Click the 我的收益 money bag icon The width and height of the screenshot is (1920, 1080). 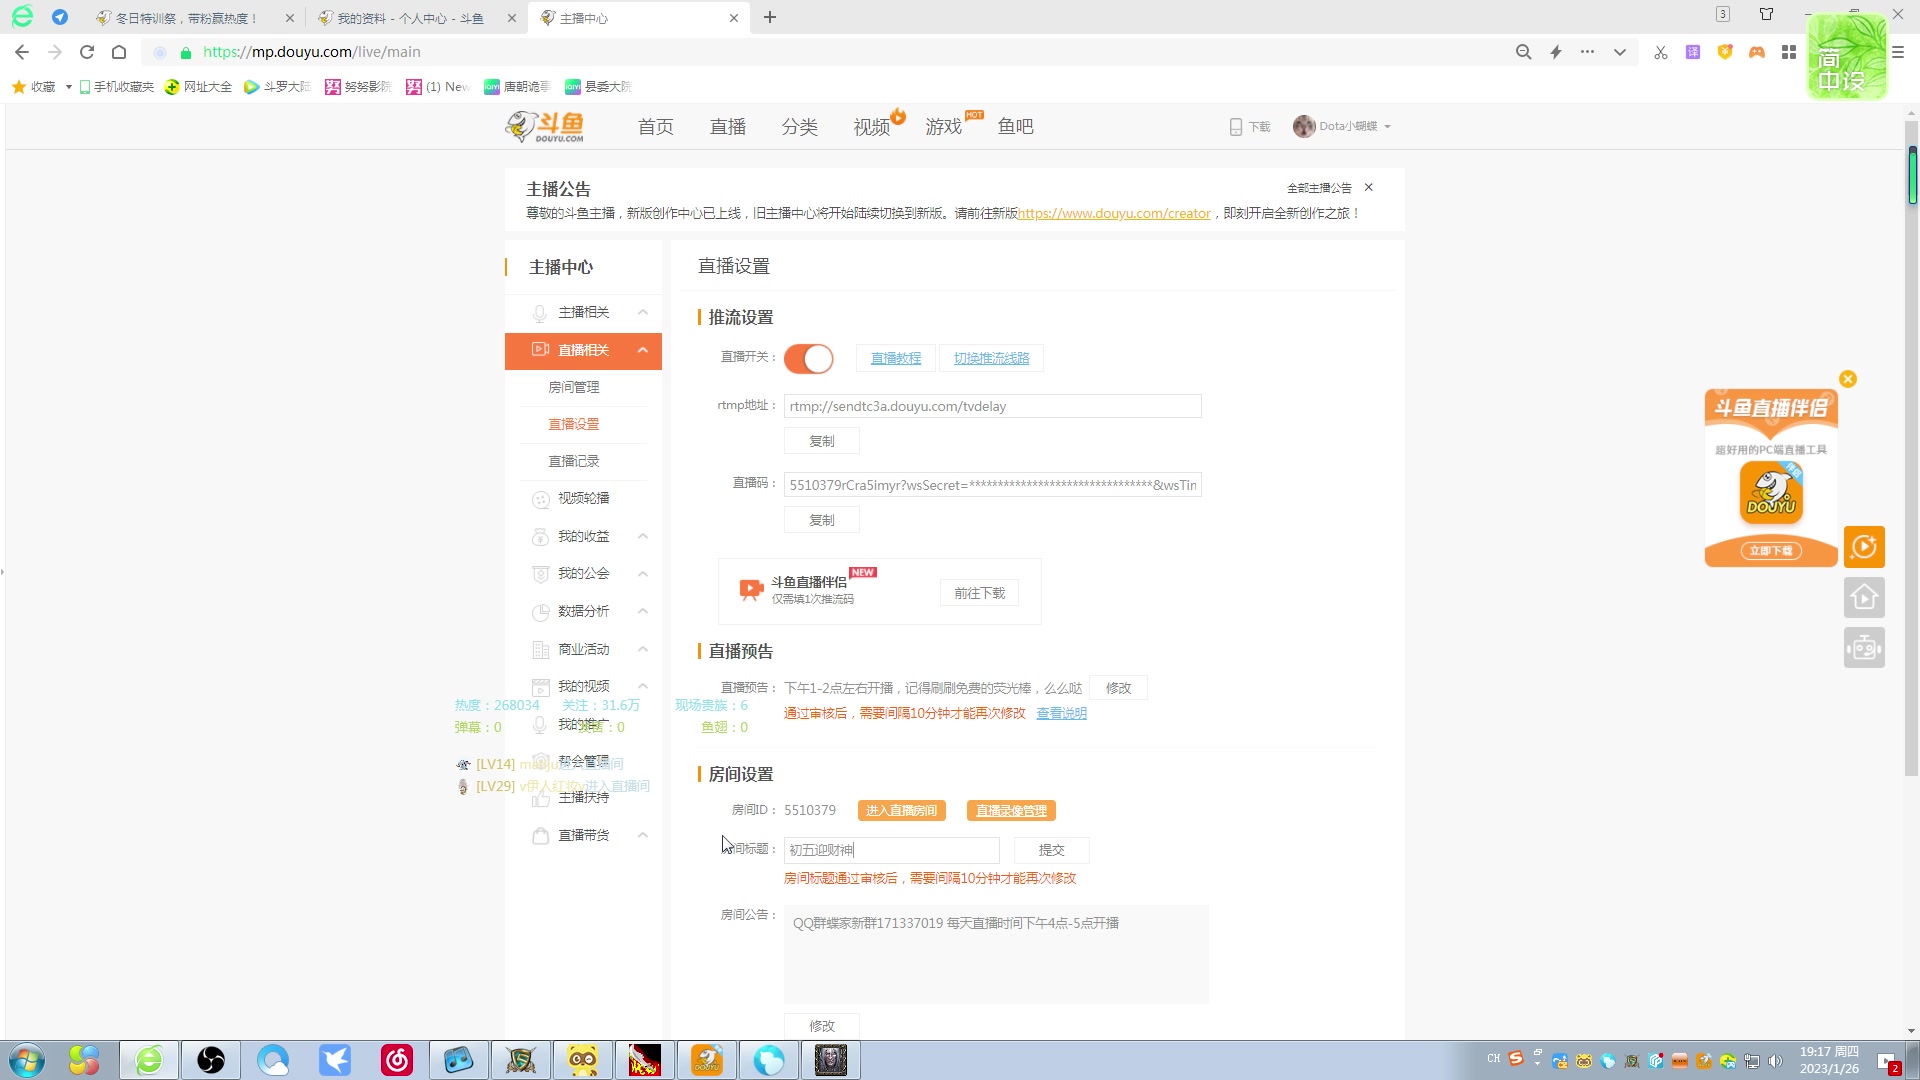[540, 537]
